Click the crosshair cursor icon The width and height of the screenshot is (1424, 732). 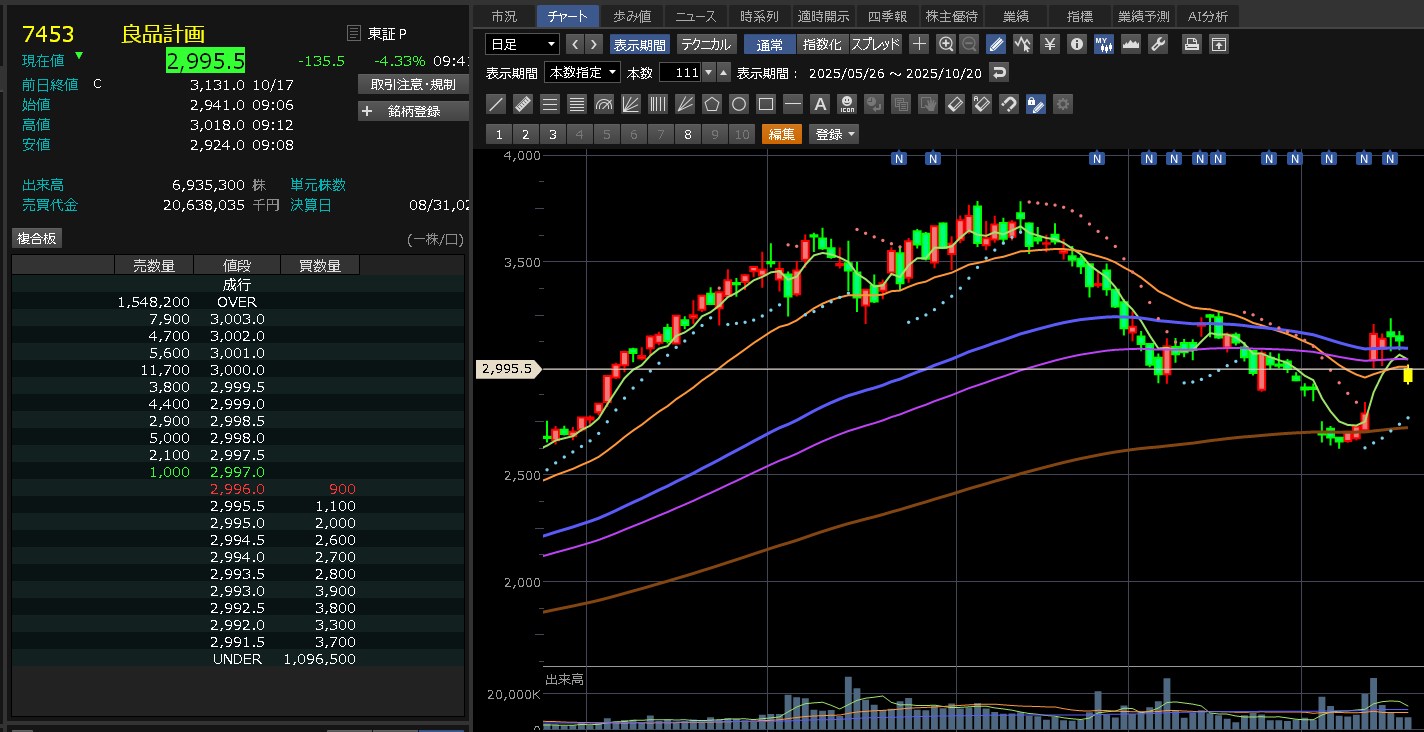tap(919, 44)
